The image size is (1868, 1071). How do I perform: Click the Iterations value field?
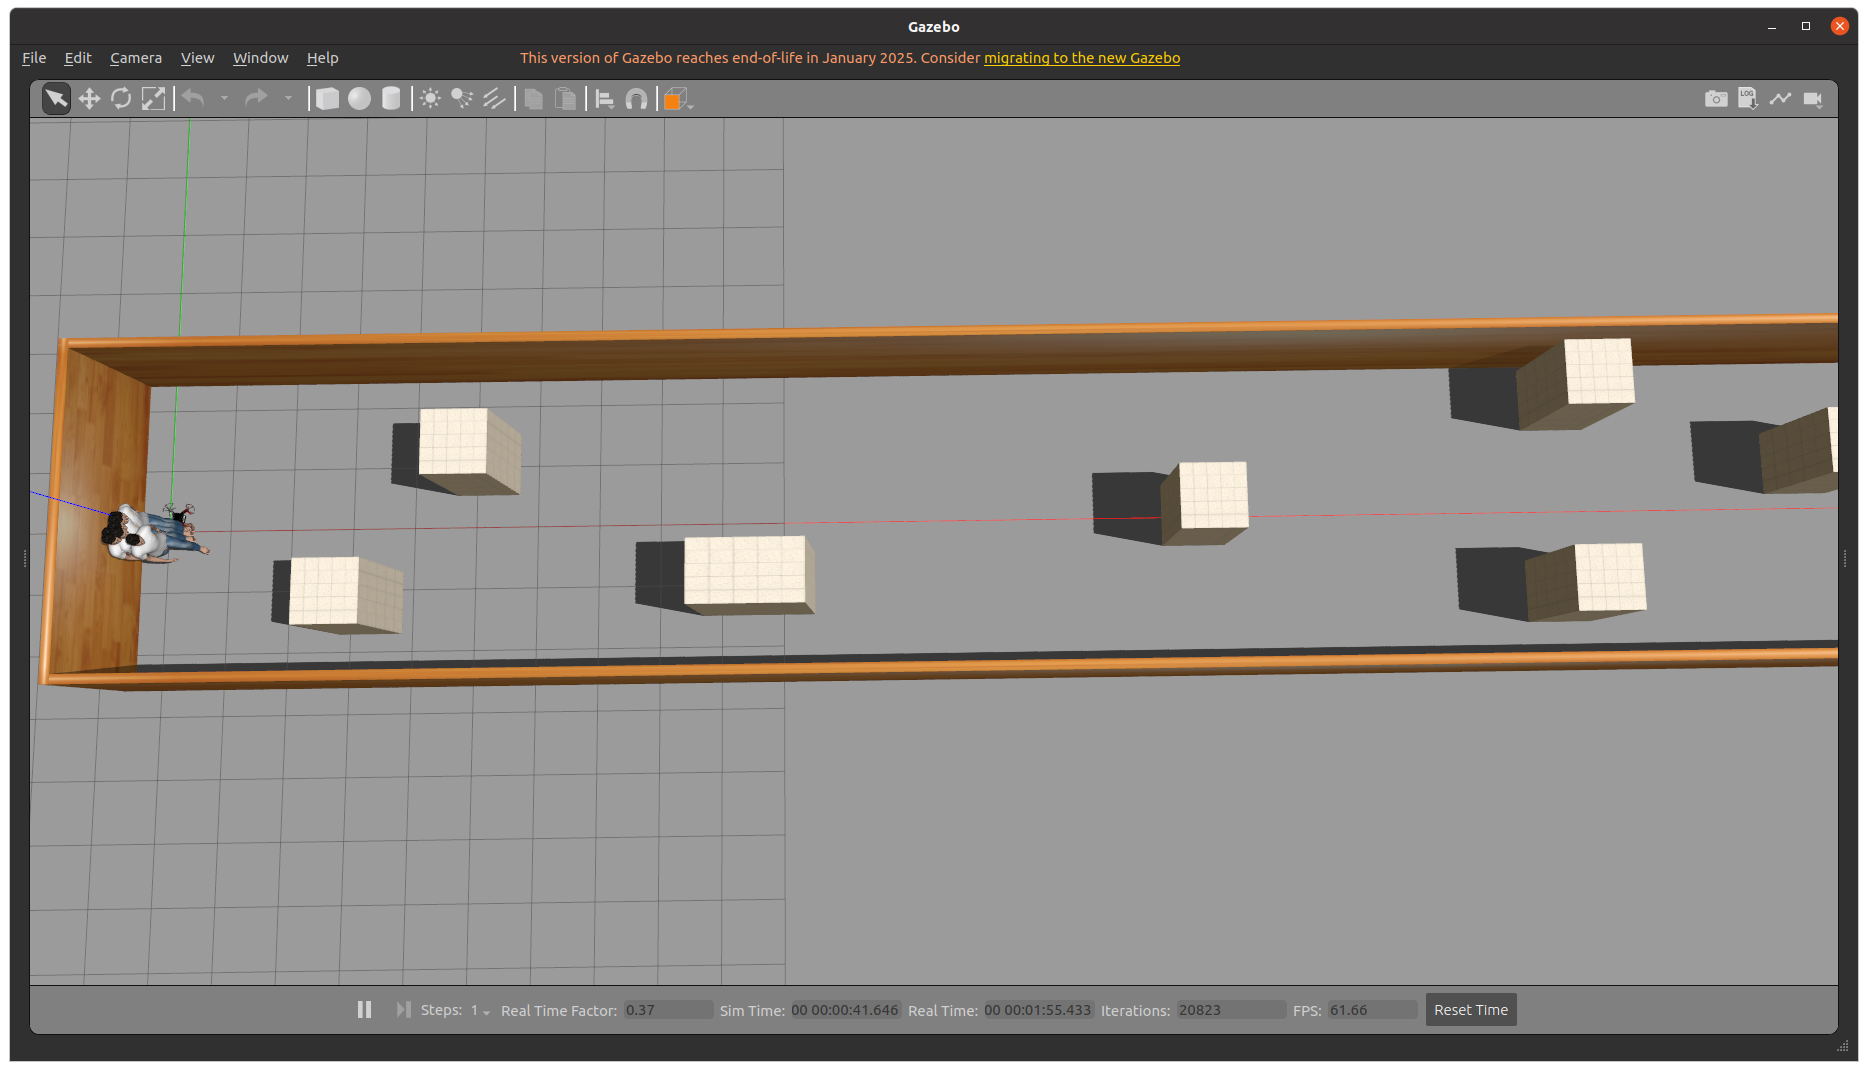pyautogui.click(x=1231, y=1010)
